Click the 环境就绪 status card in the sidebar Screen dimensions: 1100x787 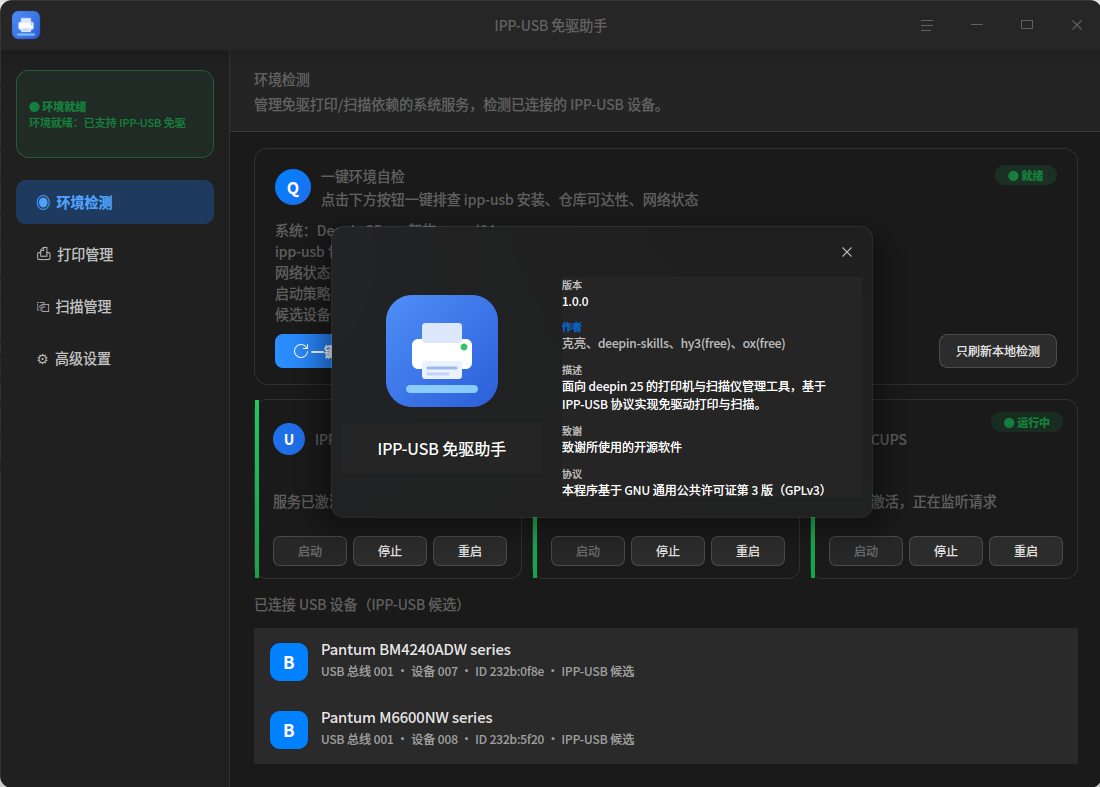(115, 114)
